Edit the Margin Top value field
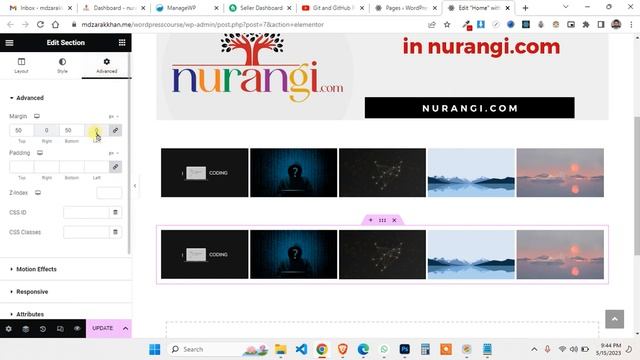 click(22, 130)
